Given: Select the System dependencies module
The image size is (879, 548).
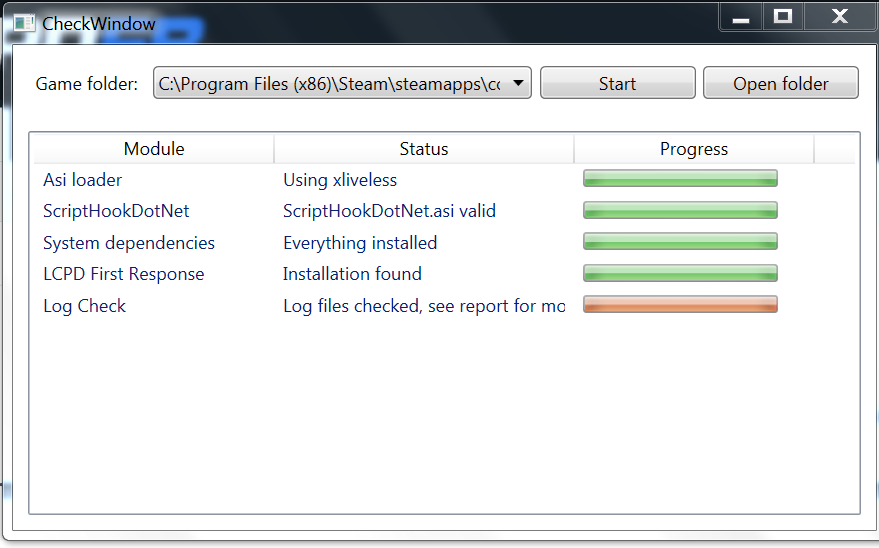Looking at the screenshot, I should click(129, 243).
